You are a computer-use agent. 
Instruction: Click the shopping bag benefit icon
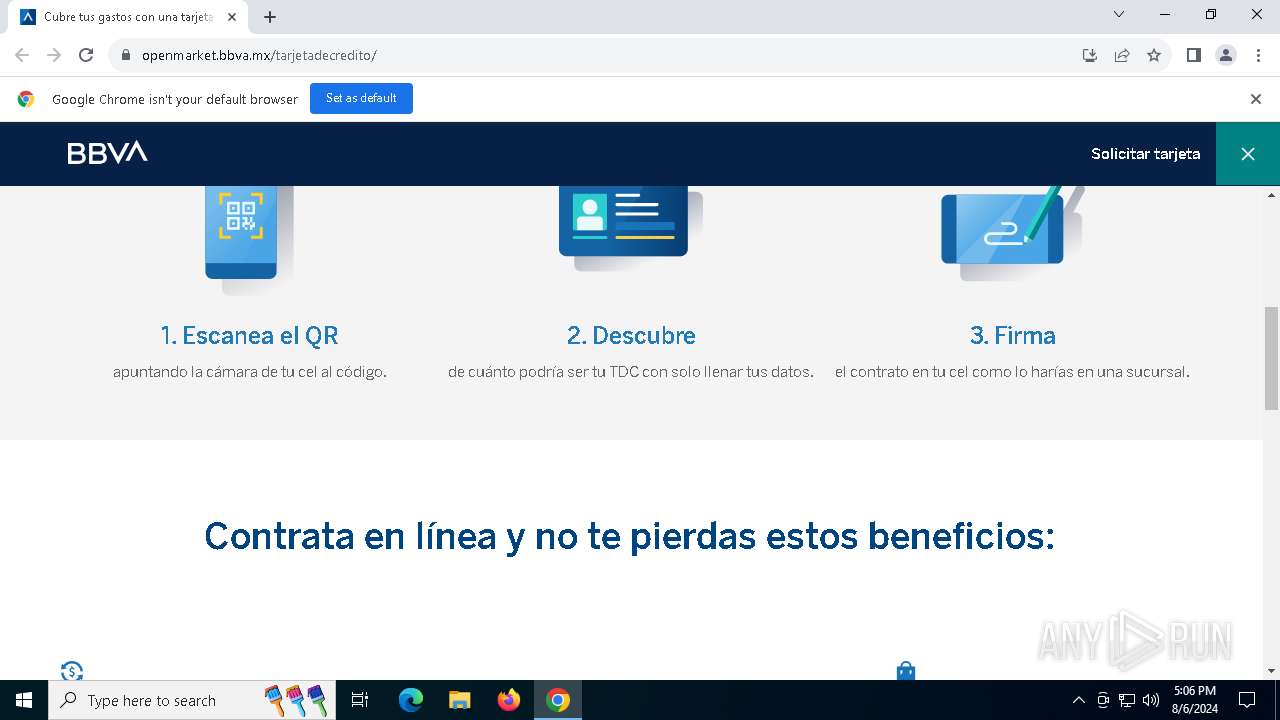tap(906, 671)
